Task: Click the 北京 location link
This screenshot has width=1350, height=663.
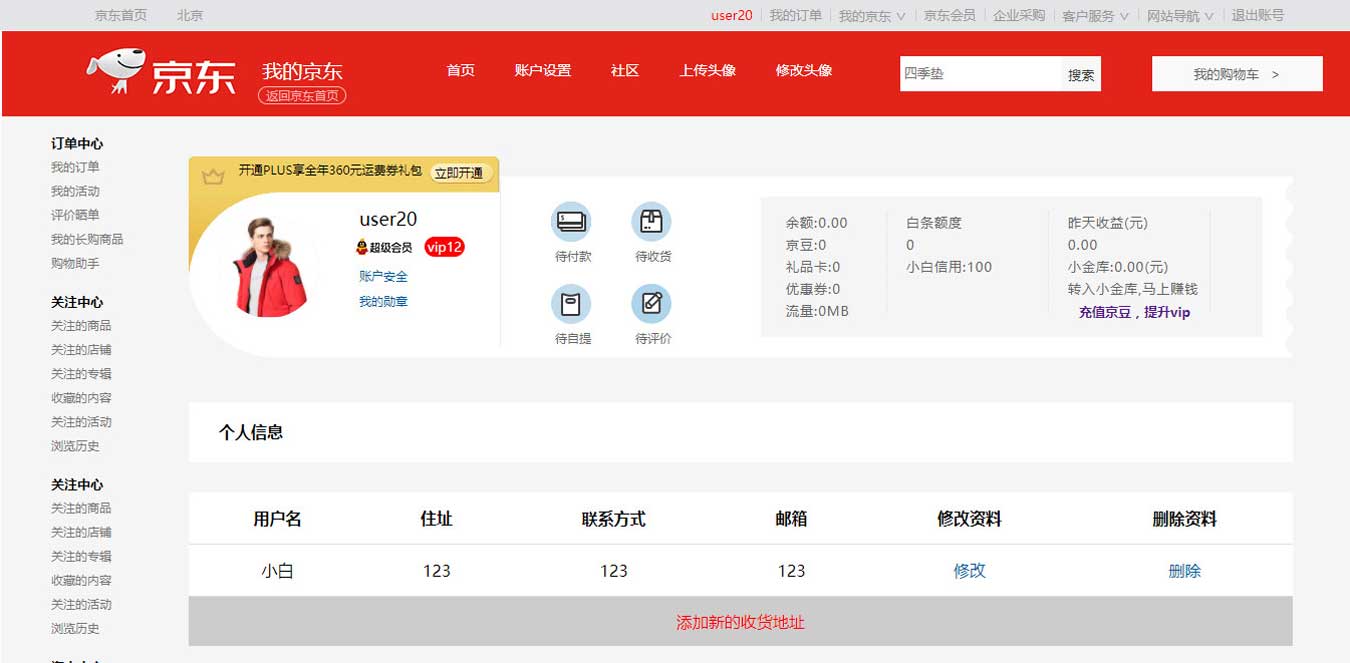Action: tap(190, 16)
